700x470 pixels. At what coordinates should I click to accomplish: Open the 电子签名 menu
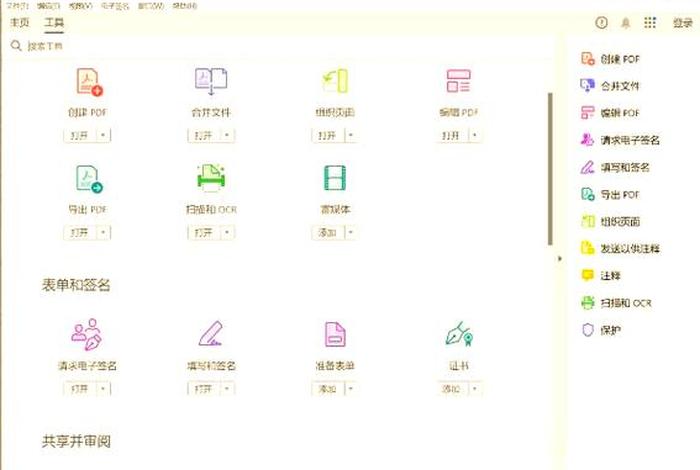click(115, 6)
